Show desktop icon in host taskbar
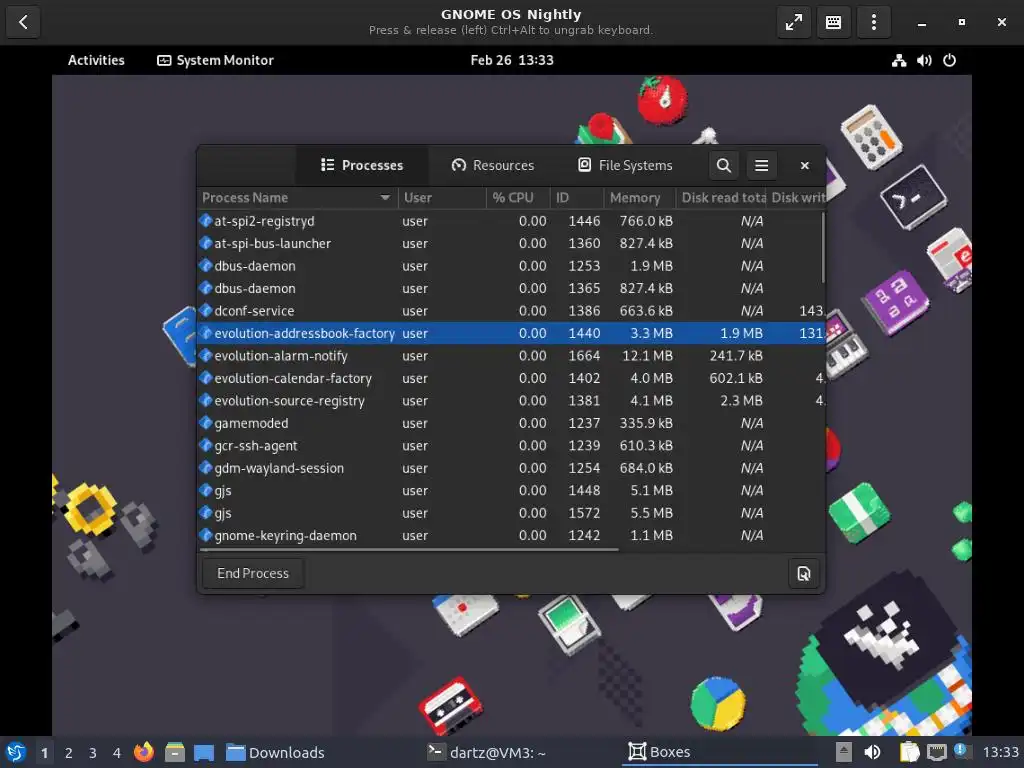The height and width of the screenshot is (768, 1024). 204,752
